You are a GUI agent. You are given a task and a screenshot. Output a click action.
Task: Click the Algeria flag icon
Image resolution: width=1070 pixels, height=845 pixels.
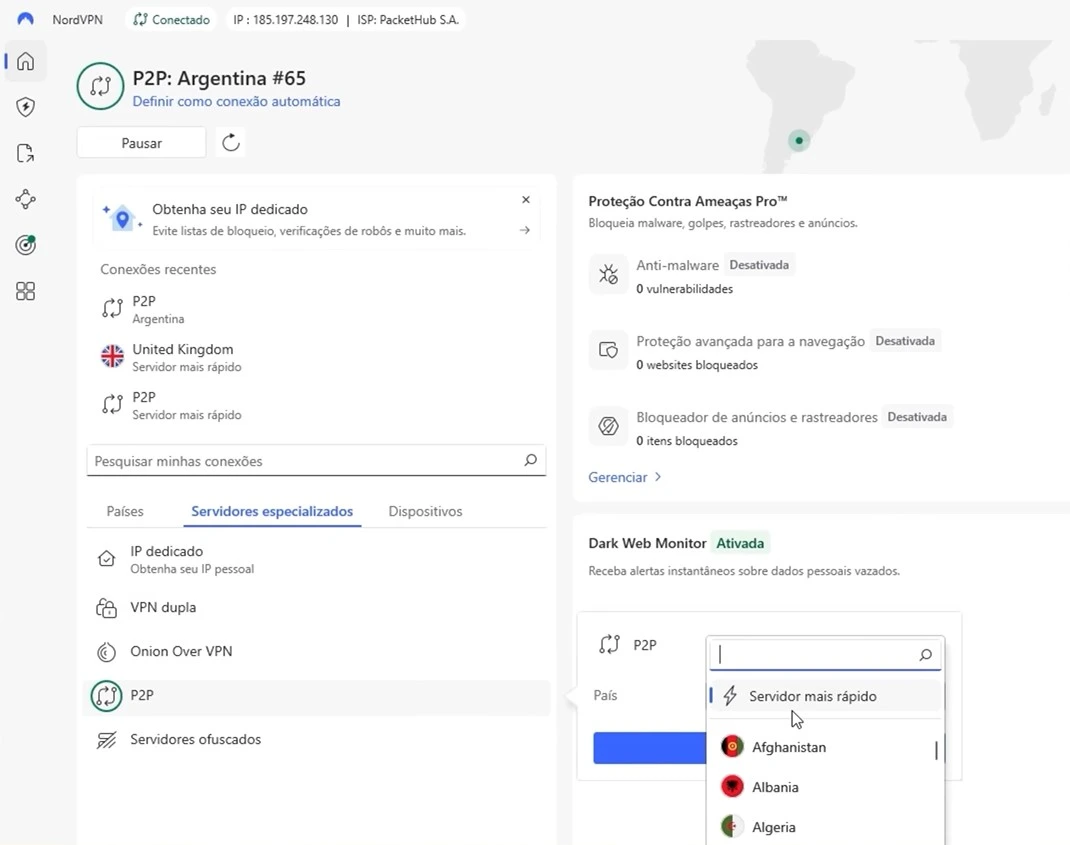point(732,827)
